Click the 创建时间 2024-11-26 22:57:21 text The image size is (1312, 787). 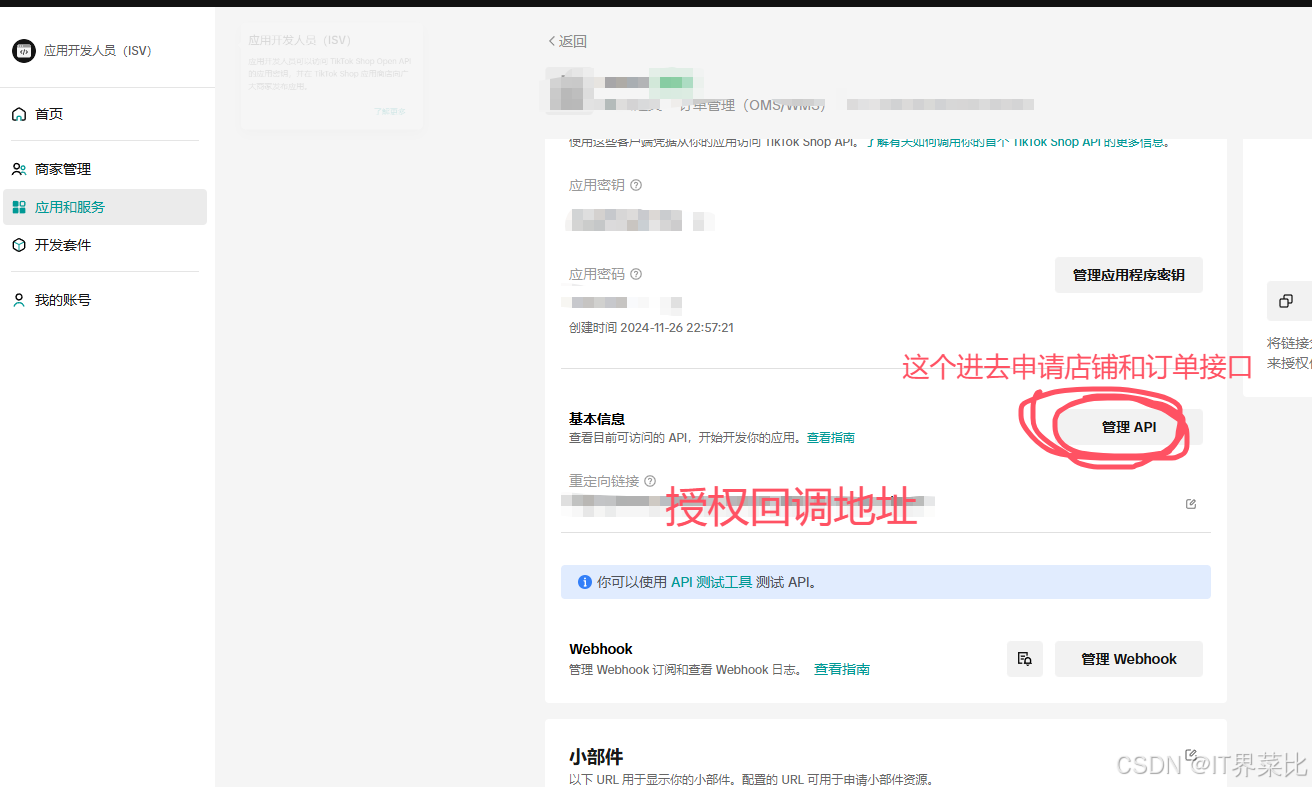652,328
